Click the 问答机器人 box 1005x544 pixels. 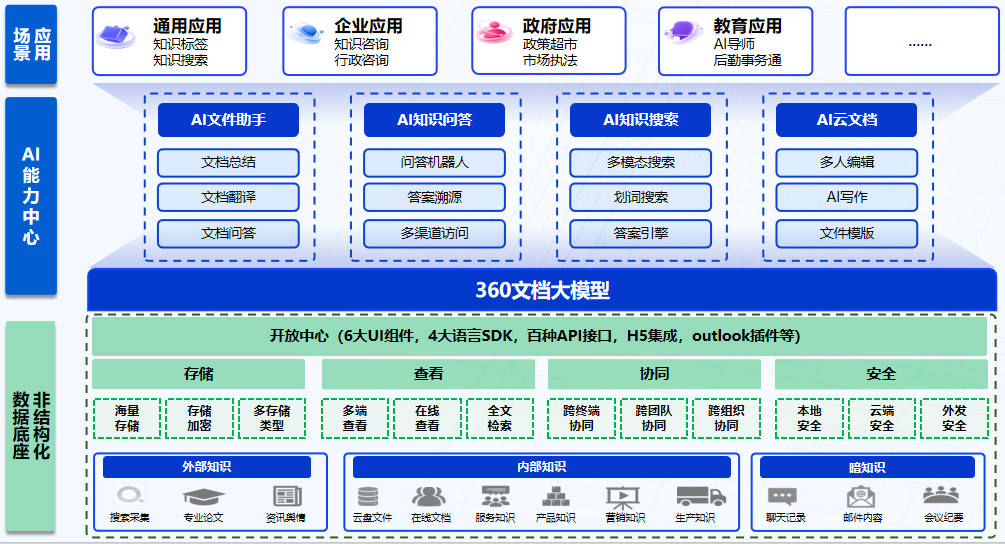point(435,163)
